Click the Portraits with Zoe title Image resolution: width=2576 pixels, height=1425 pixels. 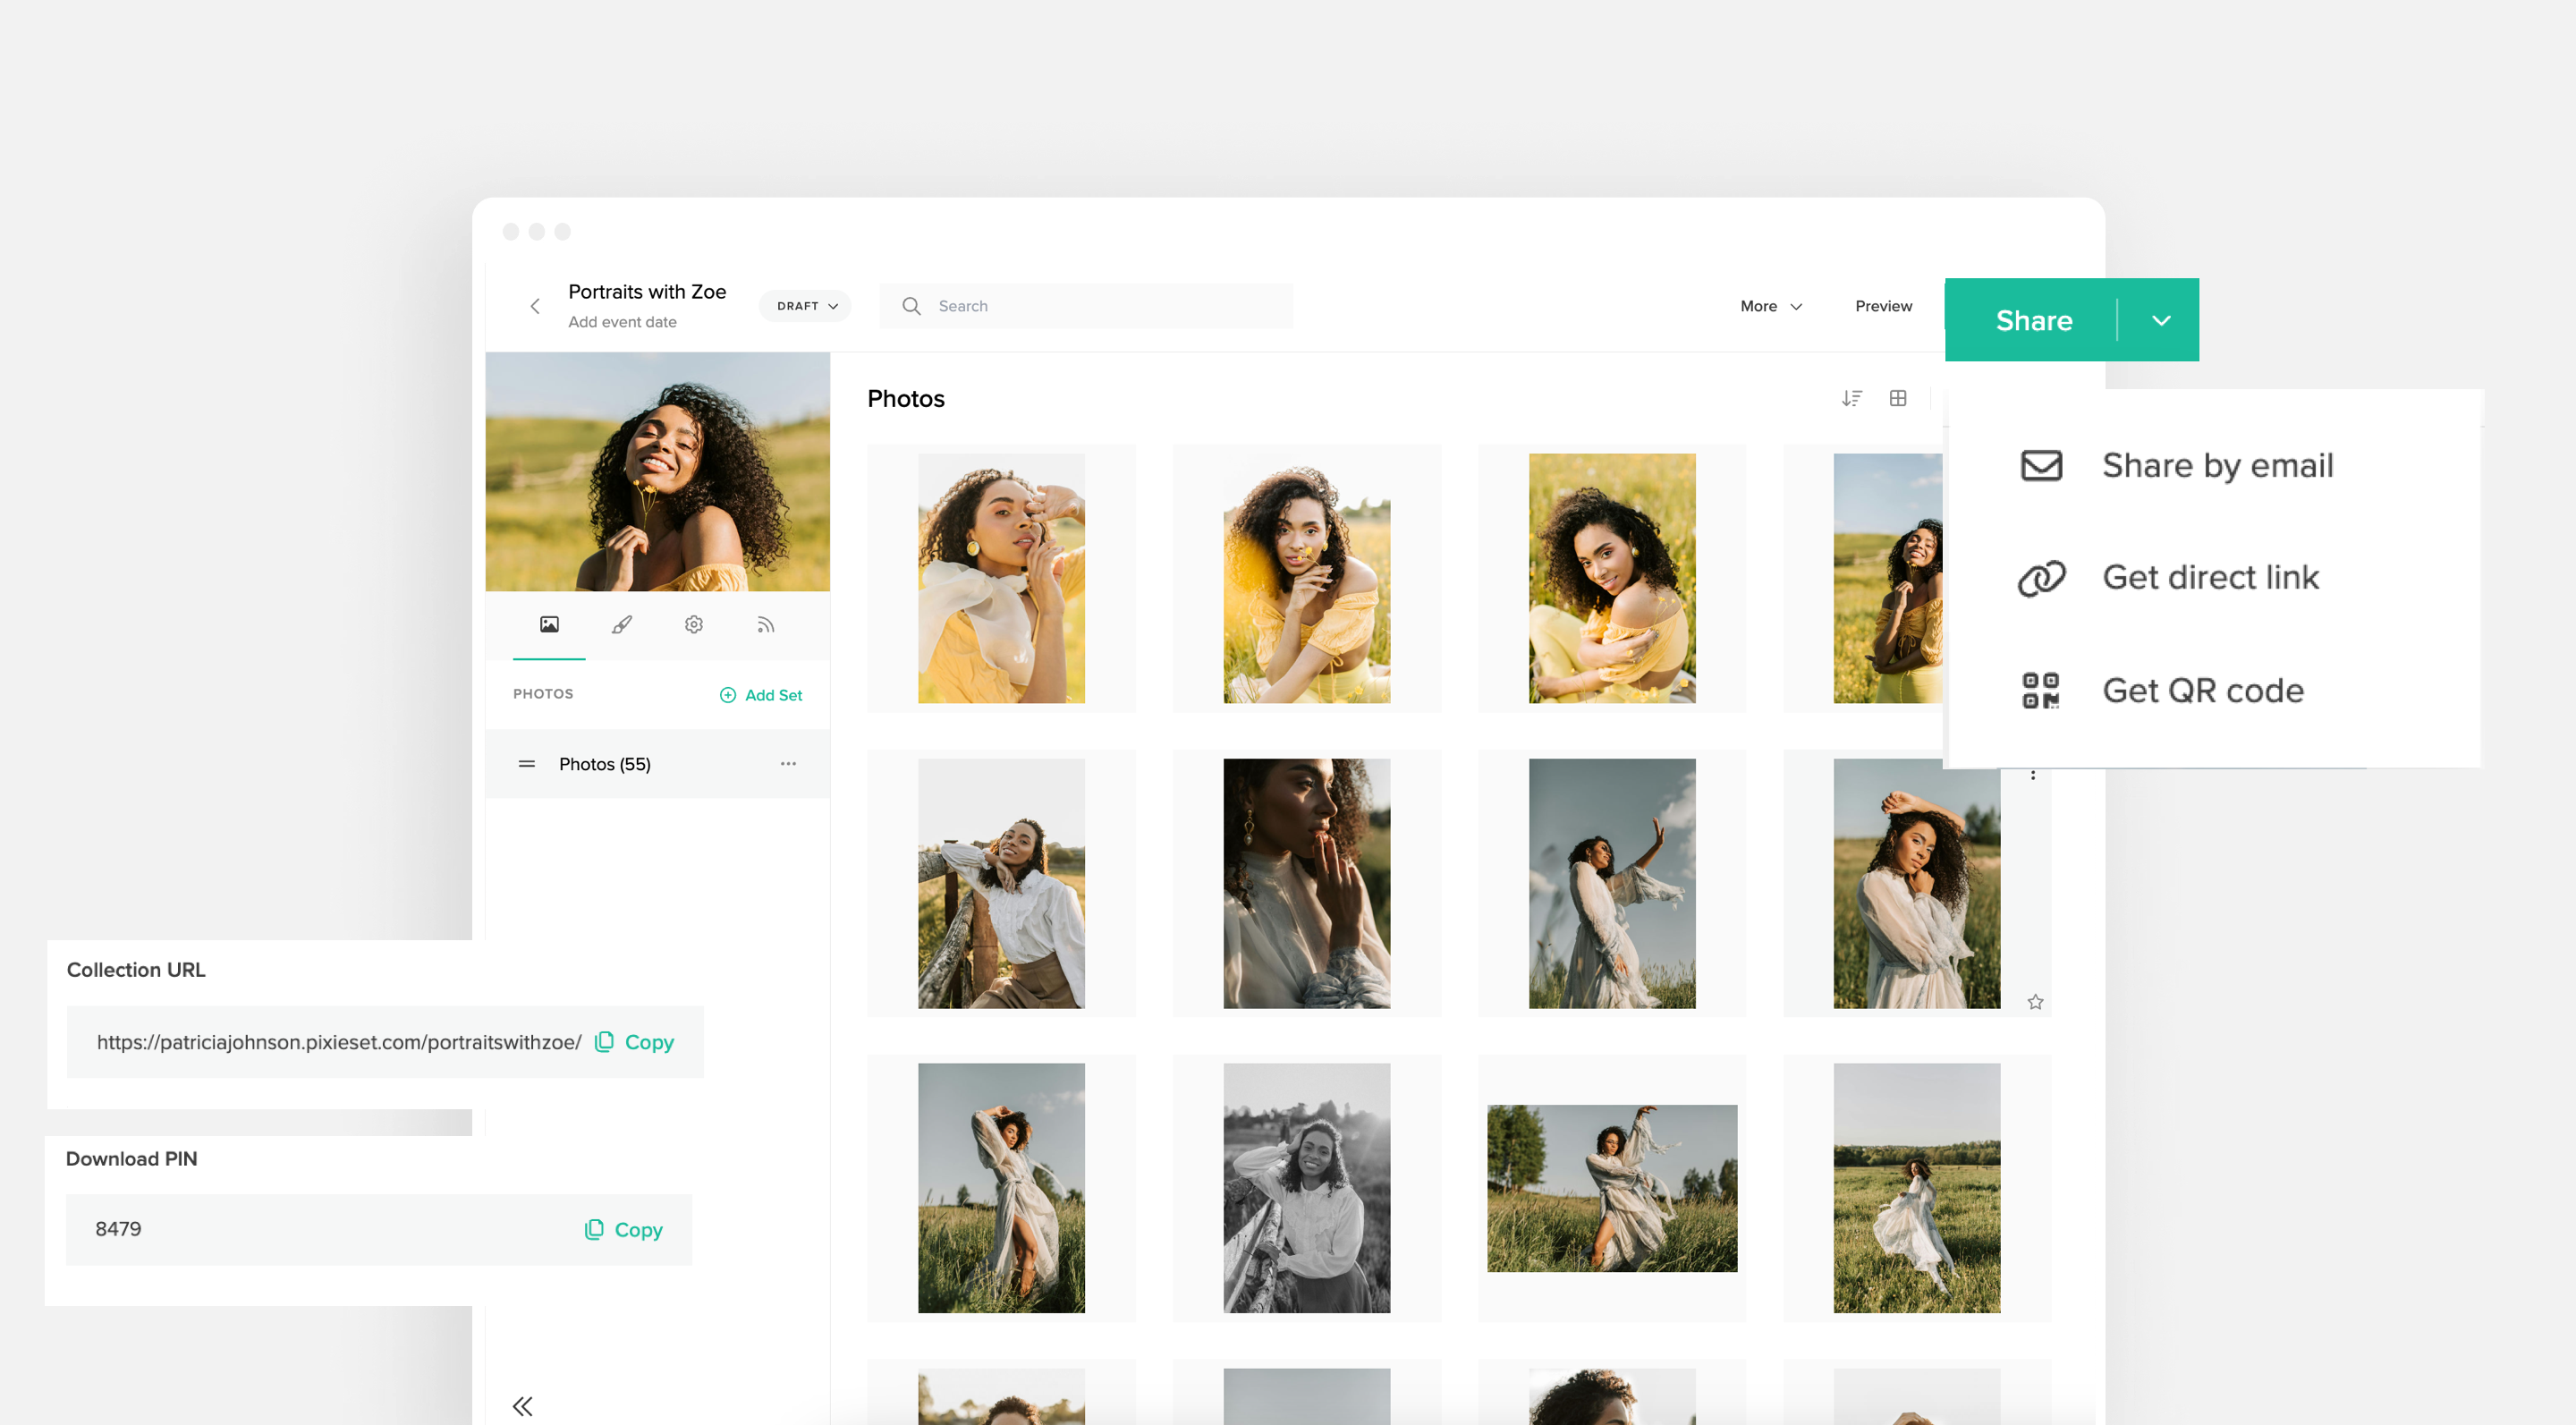tap(647, 292)
